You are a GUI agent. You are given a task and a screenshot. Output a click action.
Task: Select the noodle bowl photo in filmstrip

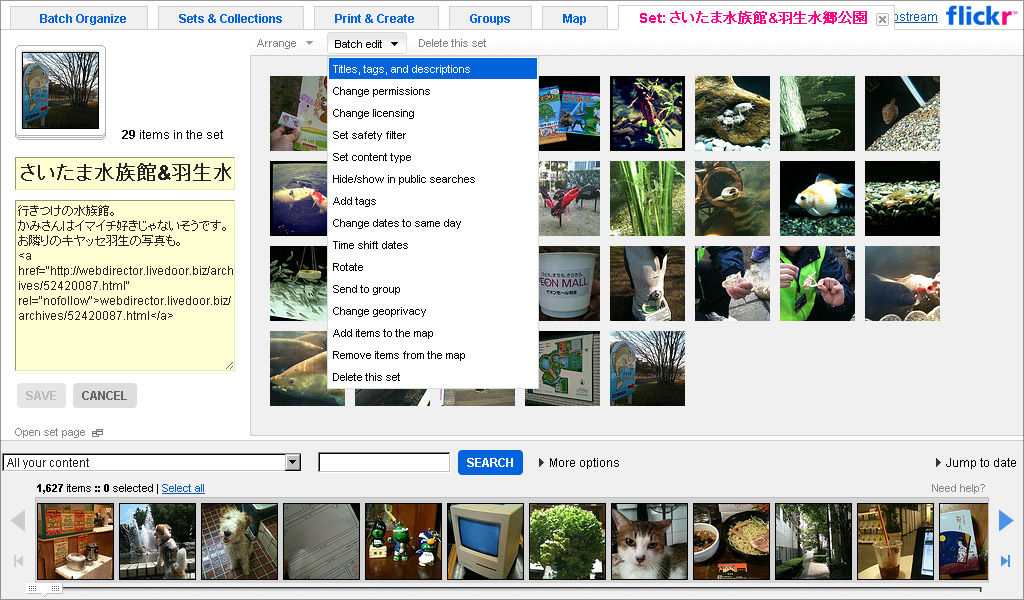(731, 541)
